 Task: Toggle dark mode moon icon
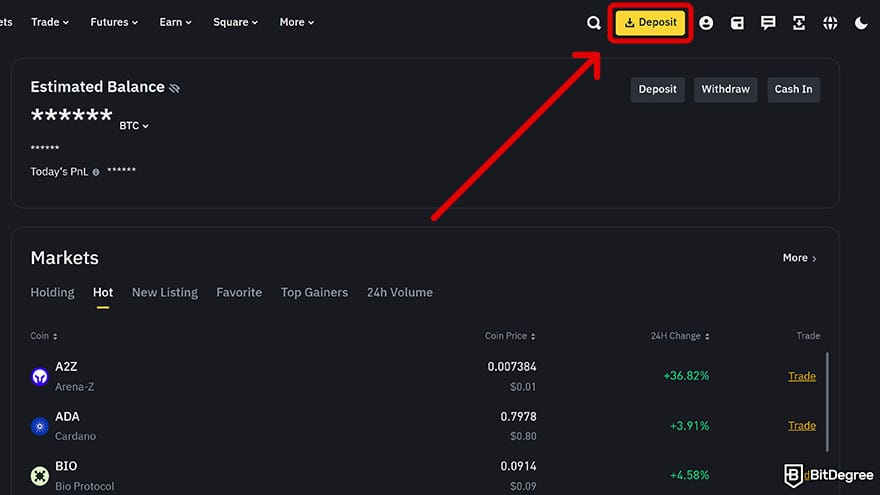click(861, 22)
